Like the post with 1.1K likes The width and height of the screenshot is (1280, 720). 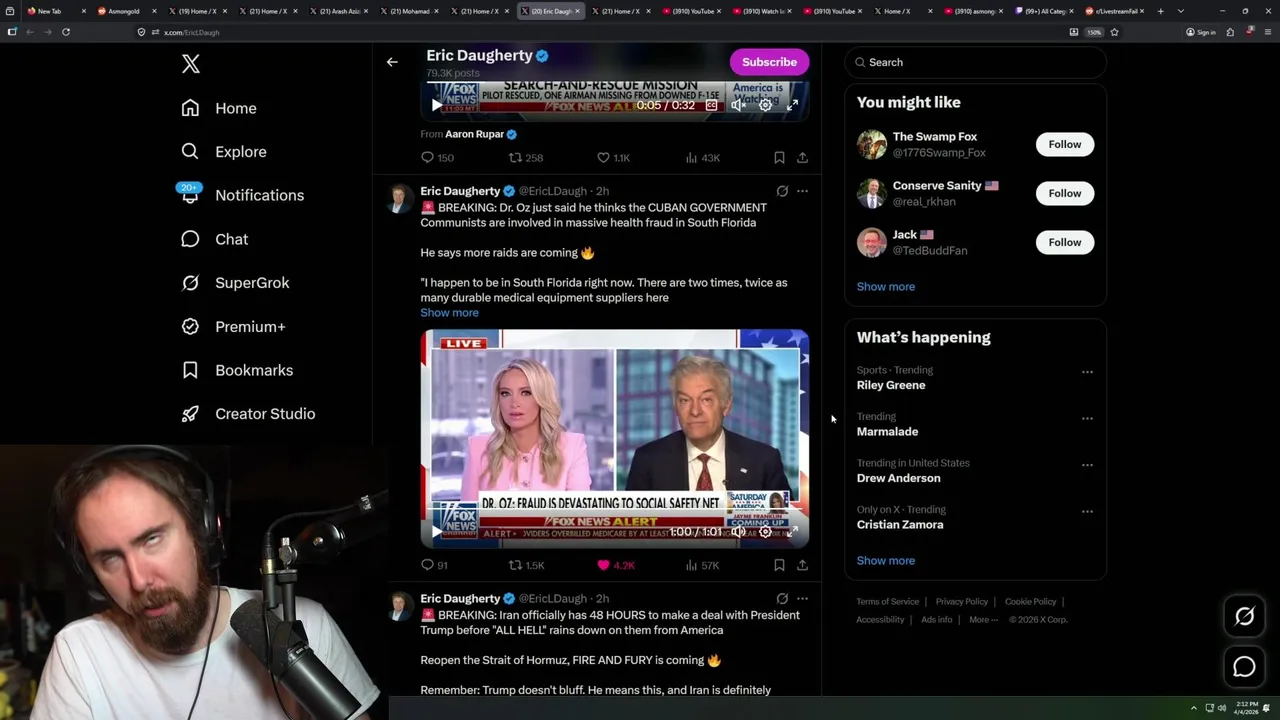click(613, 158)
